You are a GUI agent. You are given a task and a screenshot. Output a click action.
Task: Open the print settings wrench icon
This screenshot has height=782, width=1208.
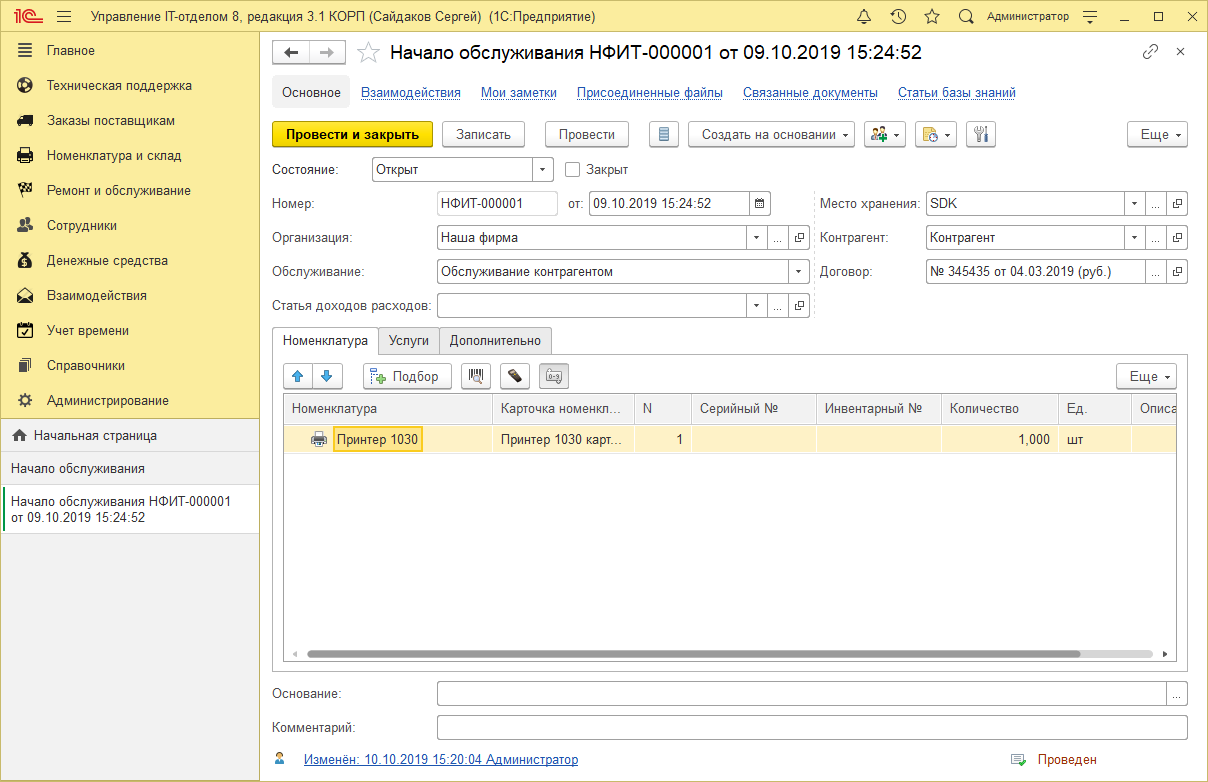tap(981, 134)
